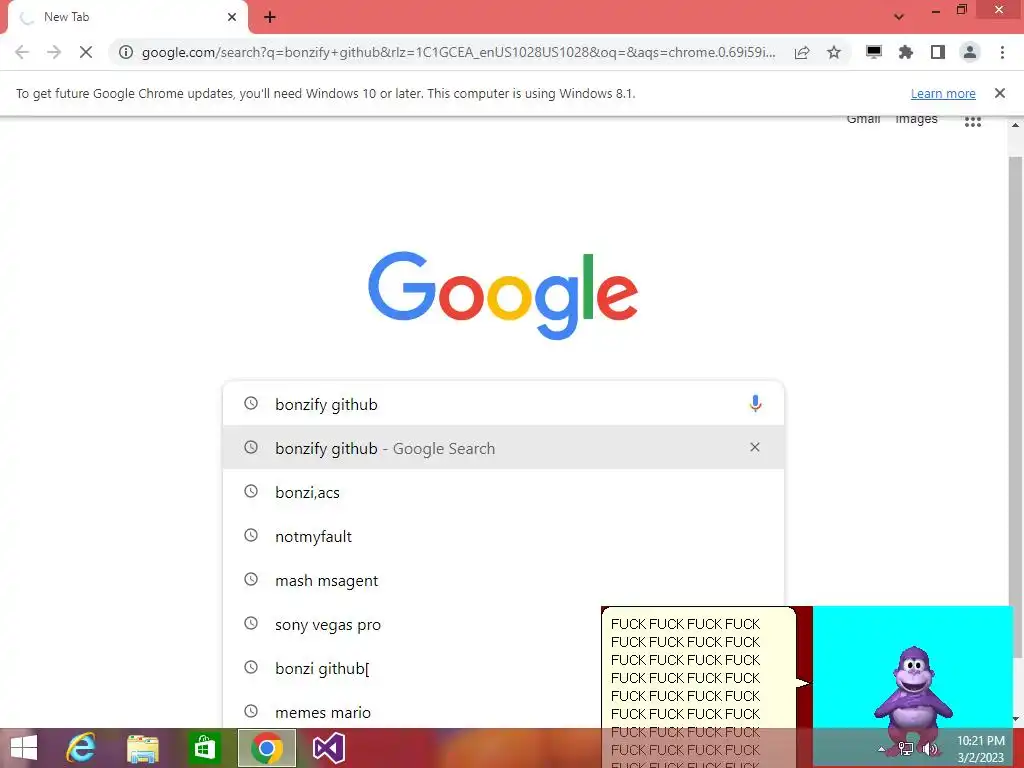Select the bonzify github - Google Search suggestion
Screen dimensions: 1024x768
(x=503, y=447)
